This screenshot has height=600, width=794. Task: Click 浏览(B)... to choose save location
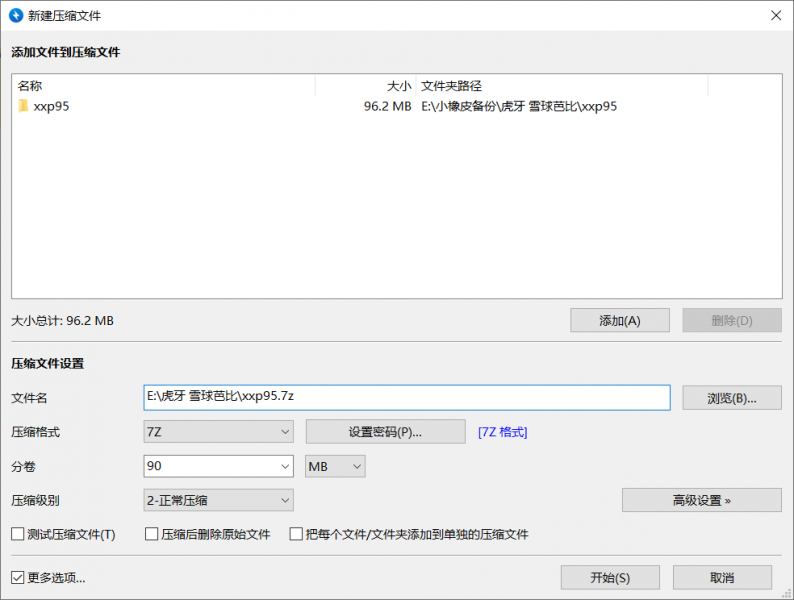click(731, 398)
